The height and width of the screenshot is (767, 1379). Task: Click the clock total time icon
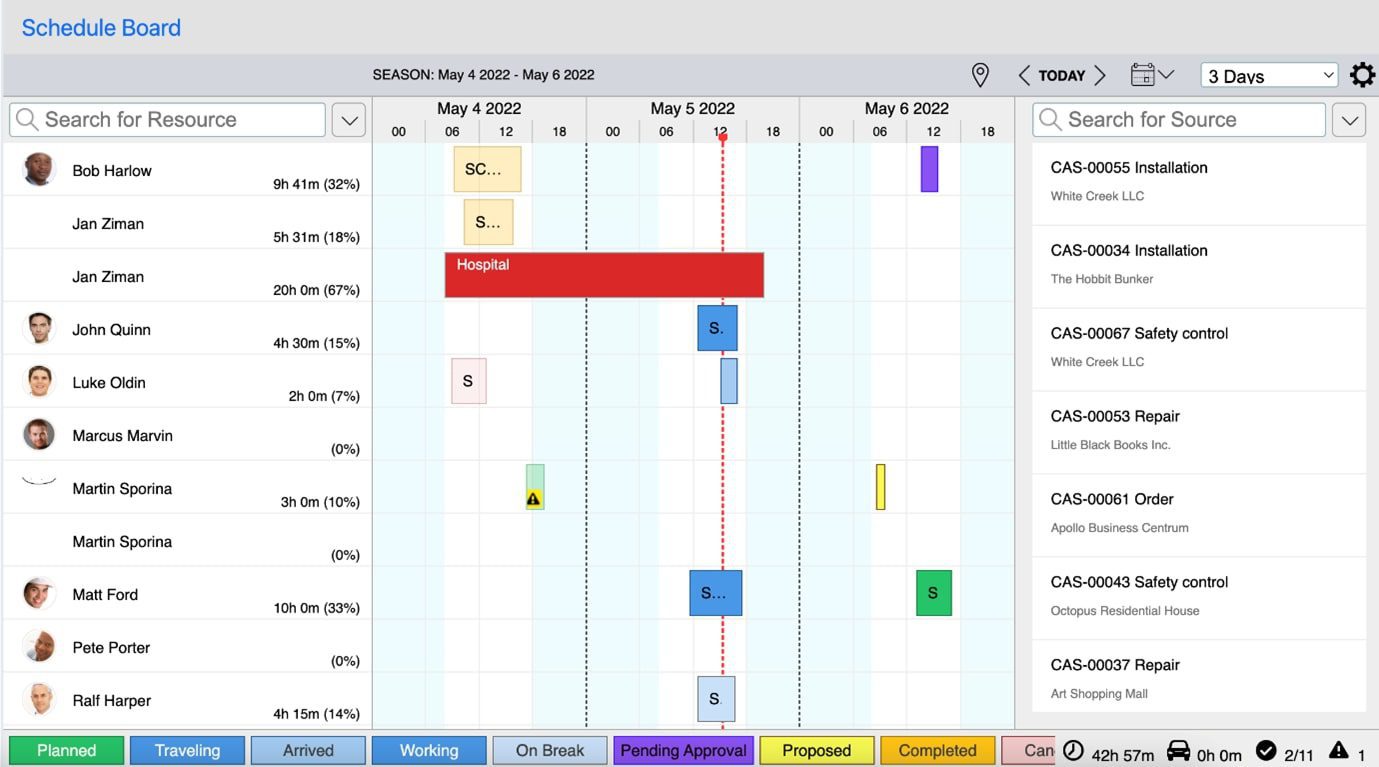1073,751
